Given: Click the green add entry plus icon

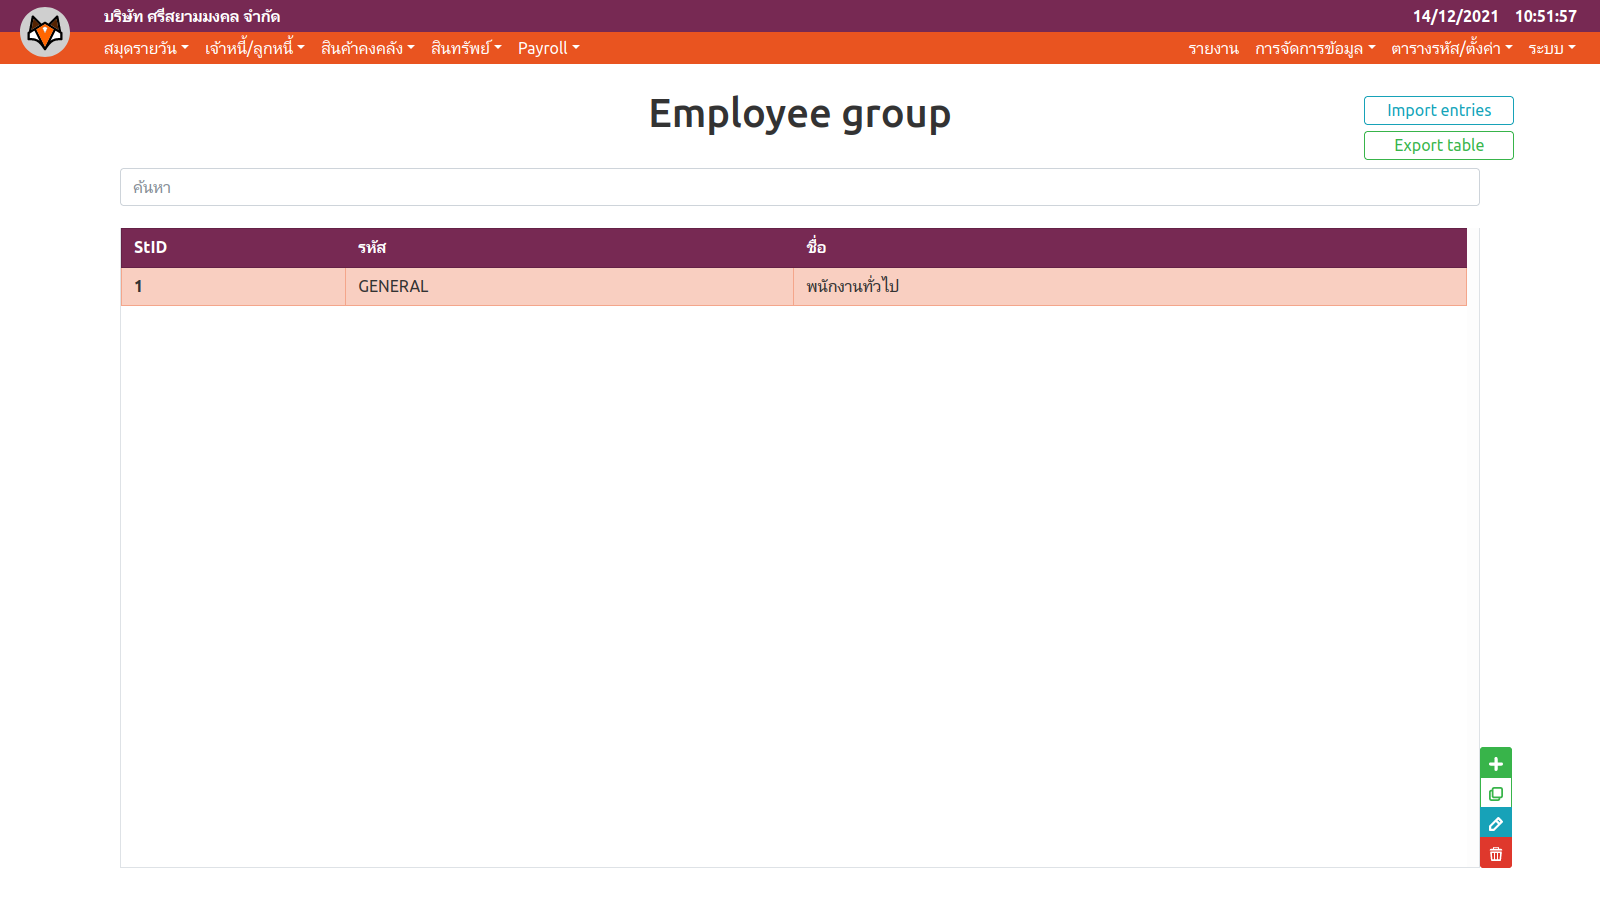Looking at the screenshot, I should pos(1495,763).
